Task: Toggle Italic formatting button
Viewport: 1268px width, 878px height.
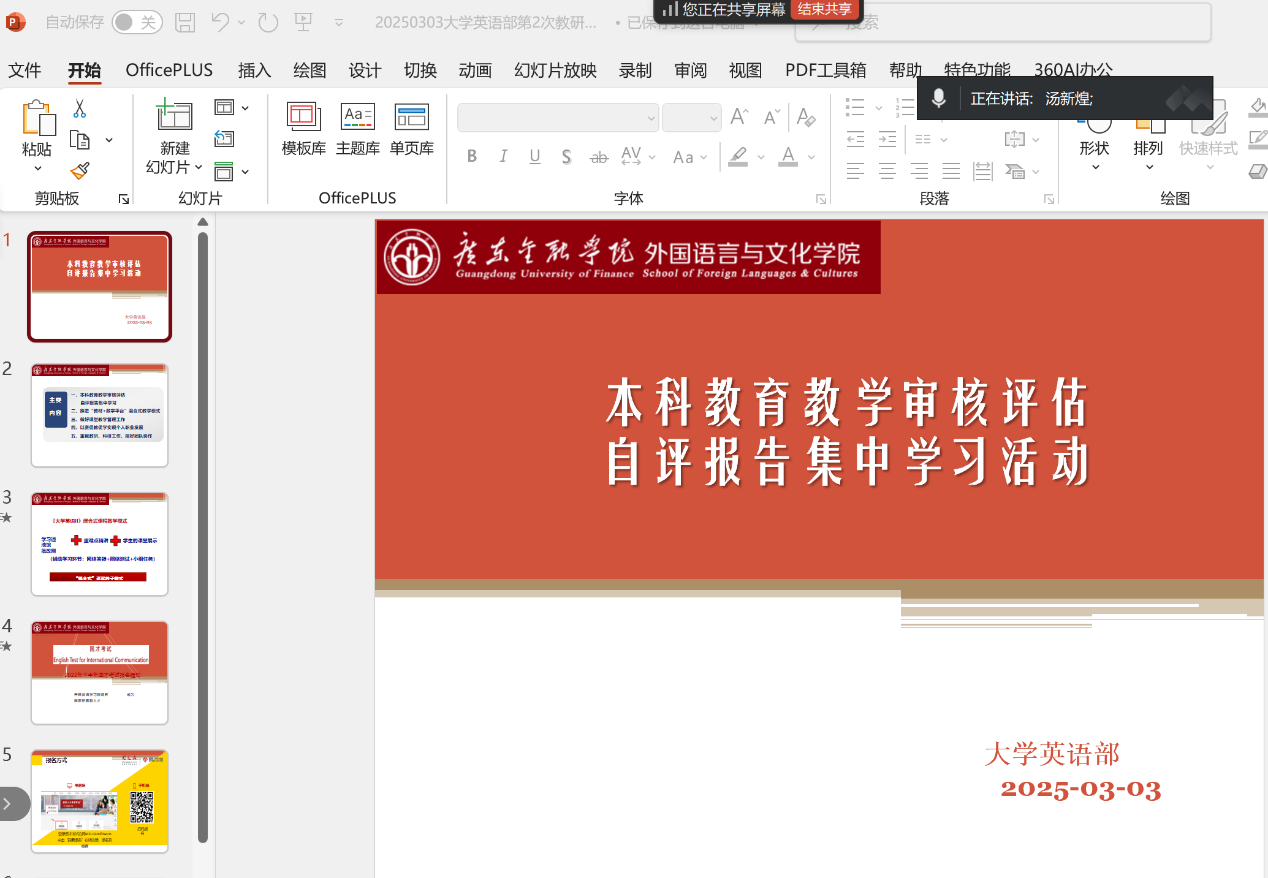Action: point(503,156)
